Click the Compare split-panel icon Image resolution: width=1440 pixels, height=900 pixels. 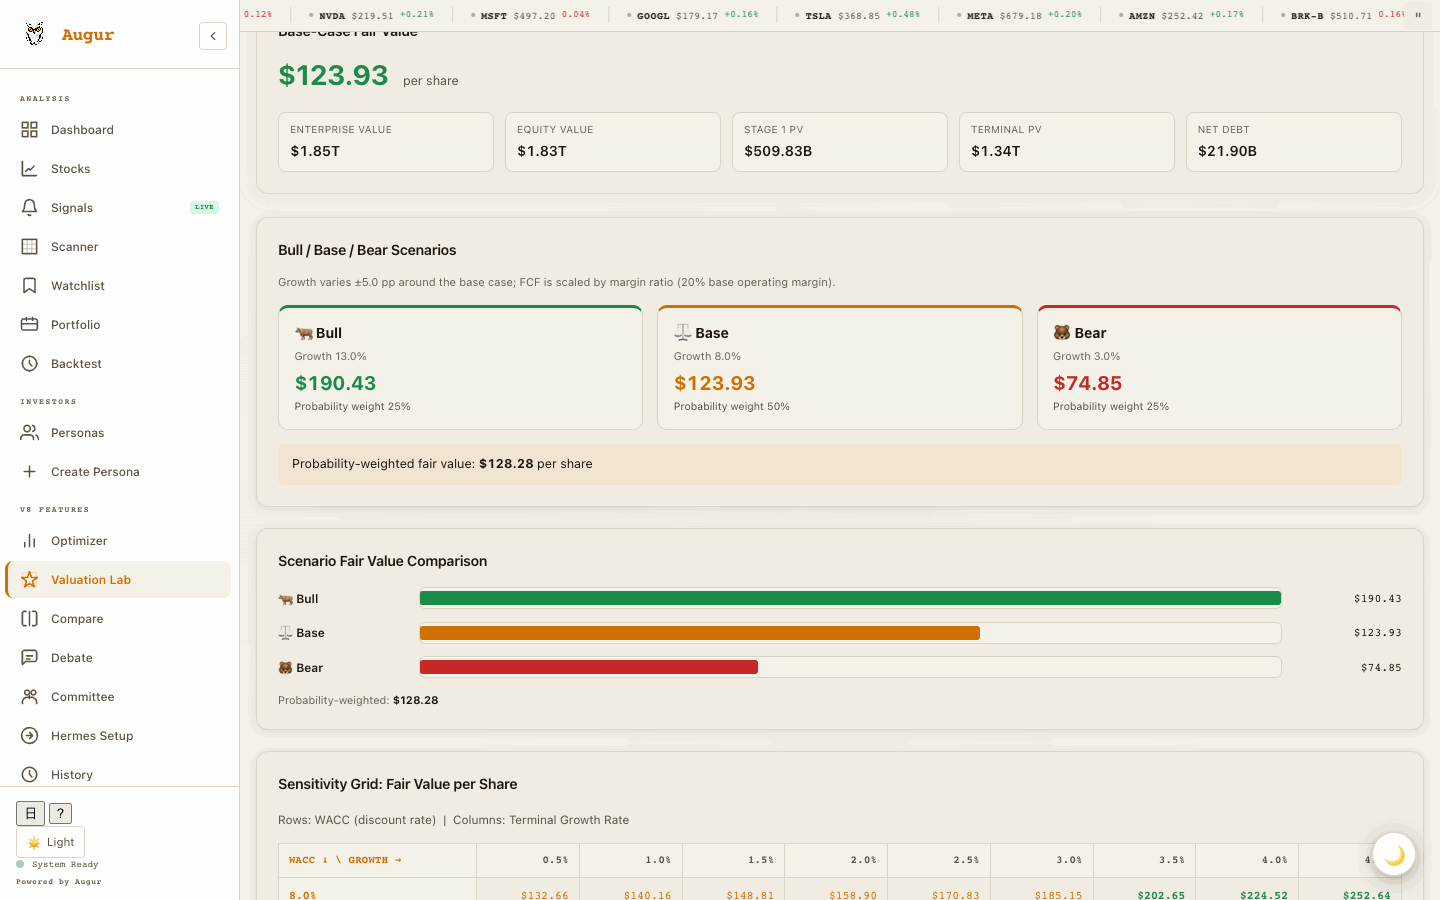30,619
